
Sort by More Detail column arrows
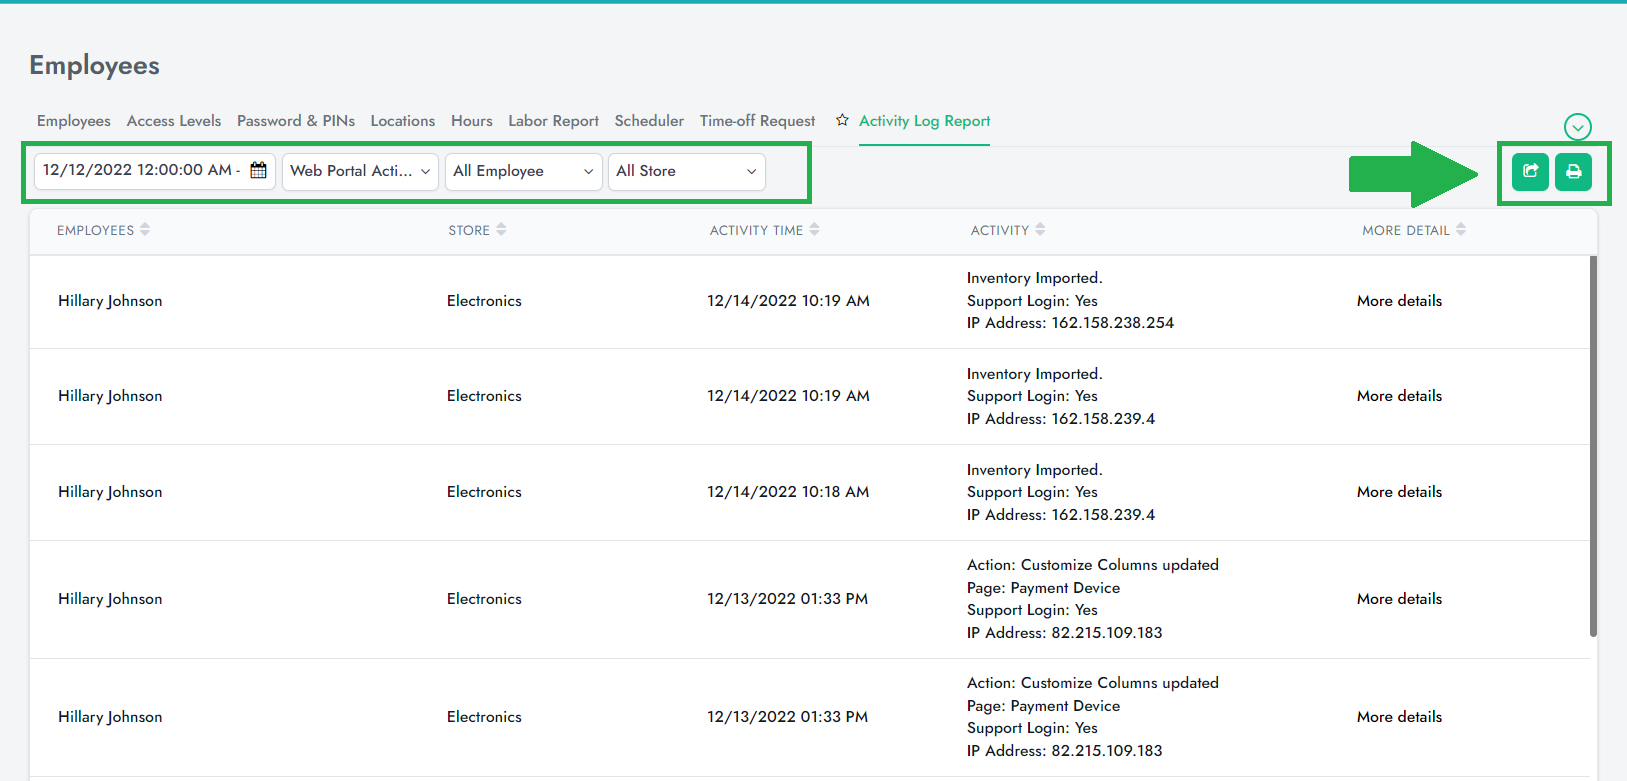[x=1461, y=230]
